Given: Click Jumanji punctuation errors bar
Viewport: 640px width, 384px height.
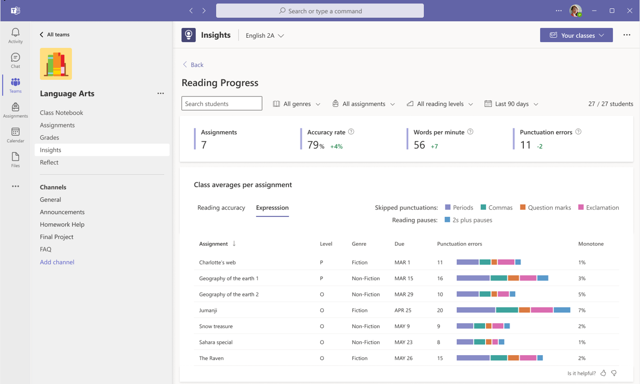Looking at the screenshot, I should (513, 310).
